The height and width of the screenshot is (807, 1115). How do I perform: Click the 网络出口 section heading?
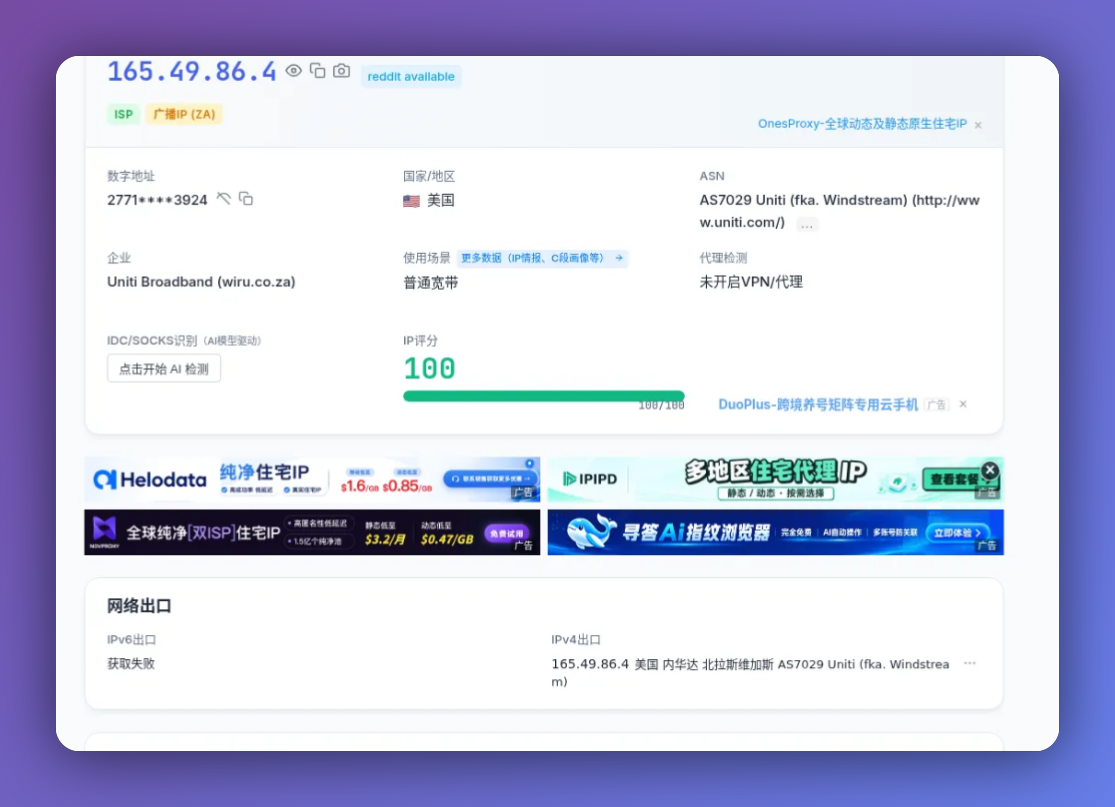click(139, 606)
